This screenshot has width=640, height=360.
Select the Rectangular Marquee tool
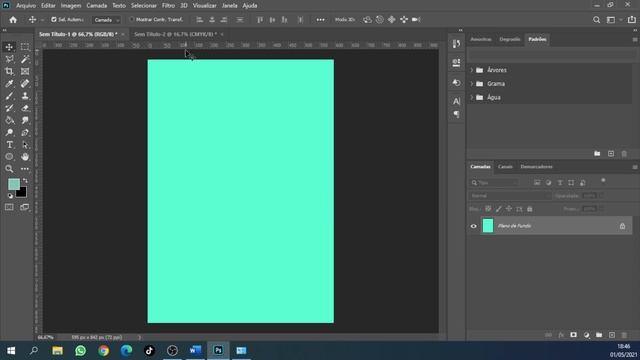25,47
